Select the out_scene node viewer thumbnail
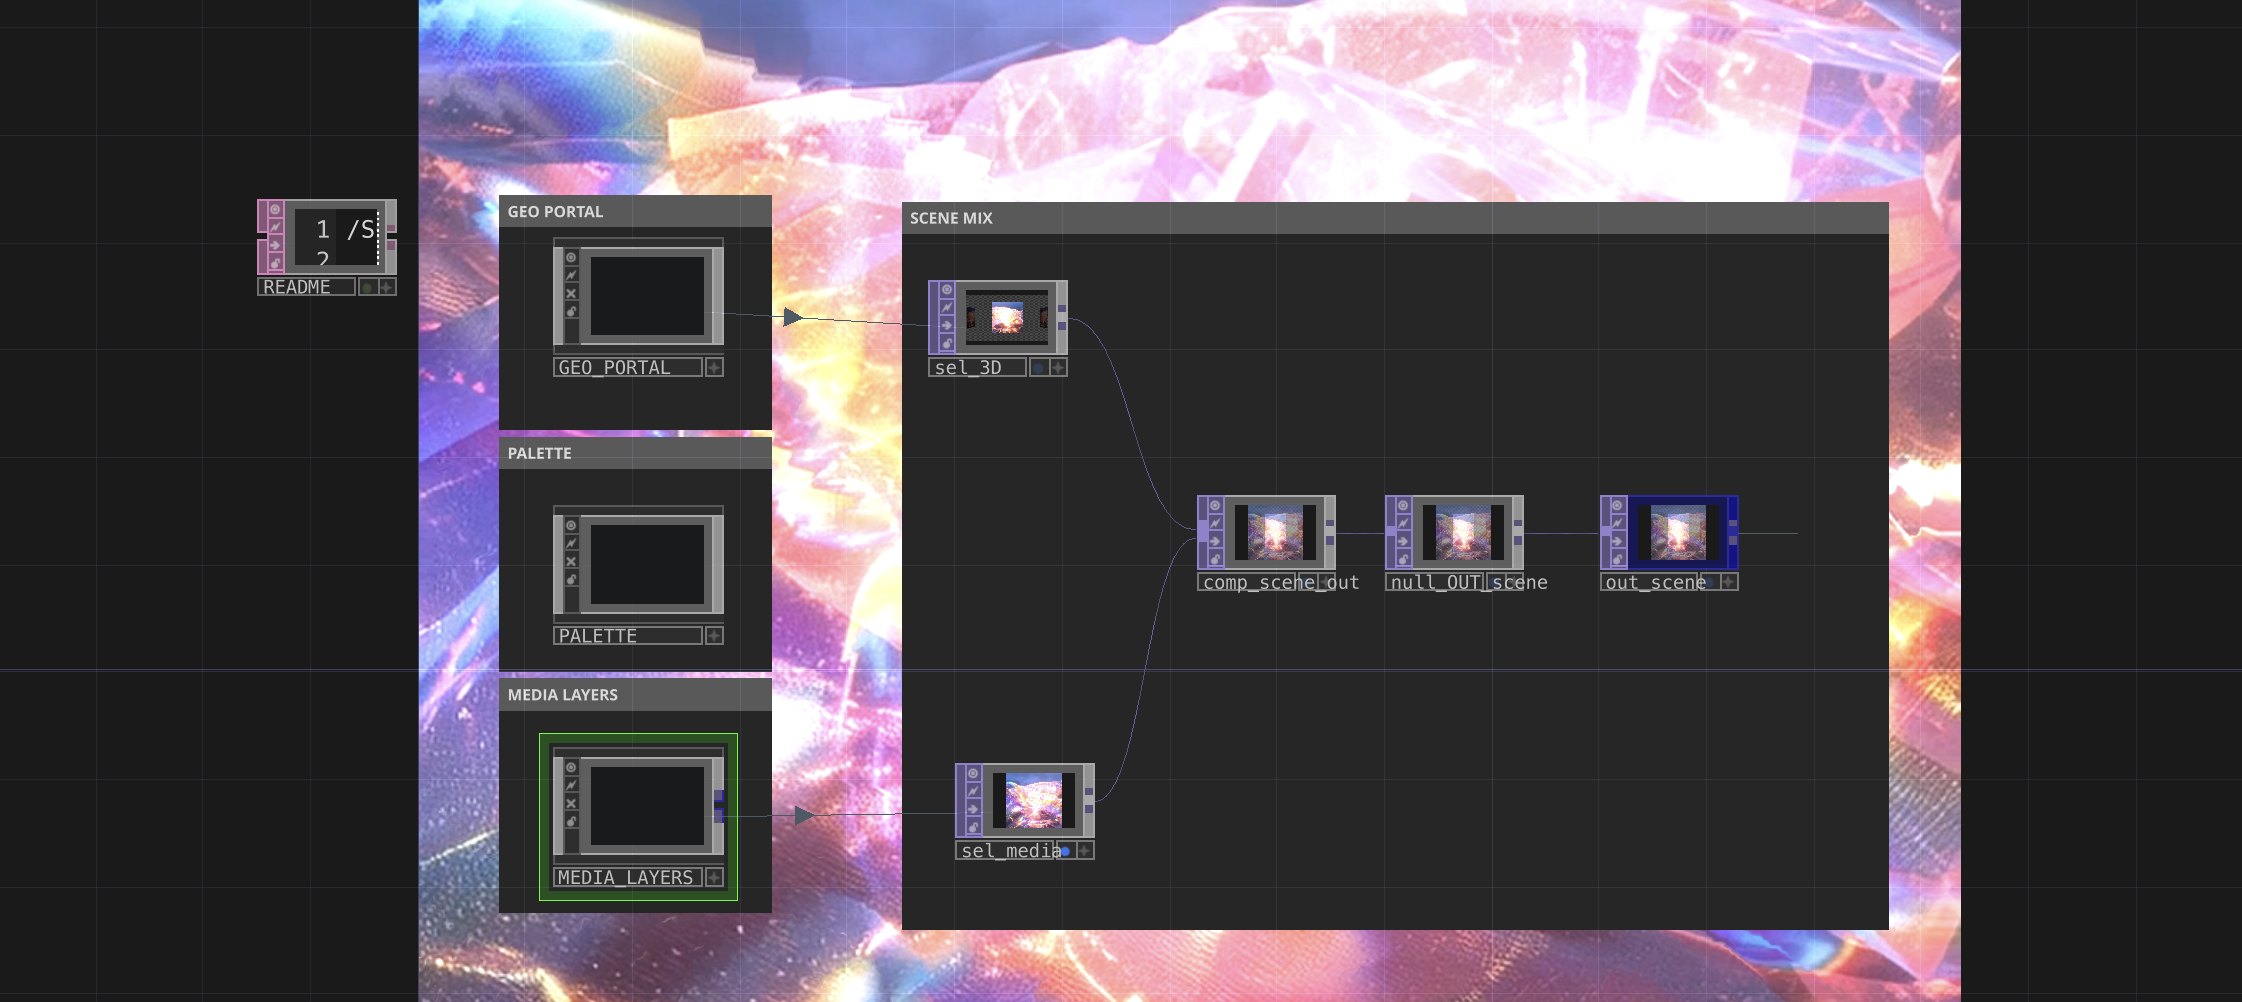Screen dimensions: 2242x1002 click(x=1679, y=533)
